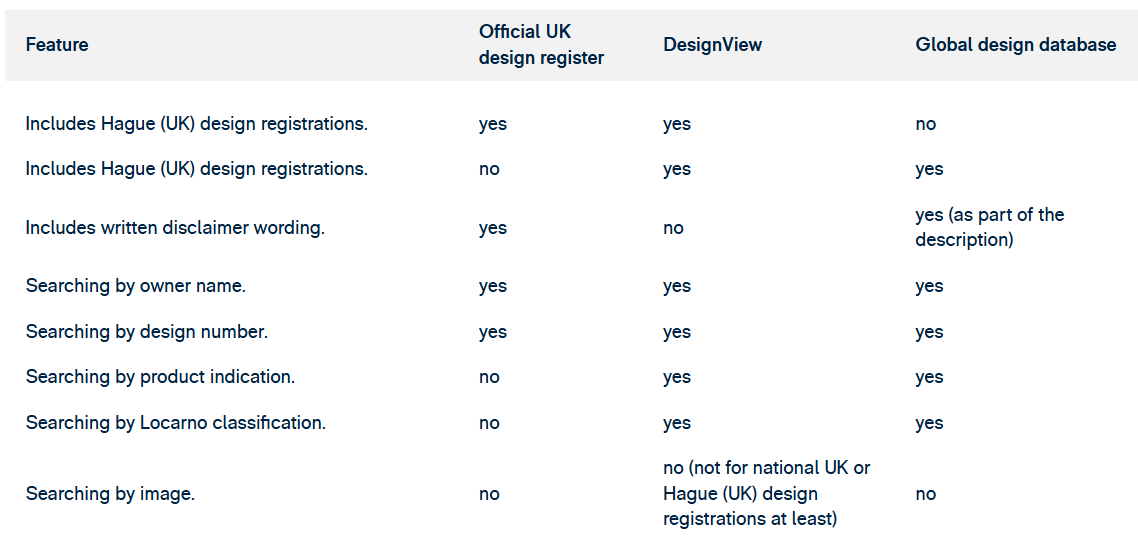Click Official UK register "no" for image search
1138x540 pixels.
click(x=489, y=494)
